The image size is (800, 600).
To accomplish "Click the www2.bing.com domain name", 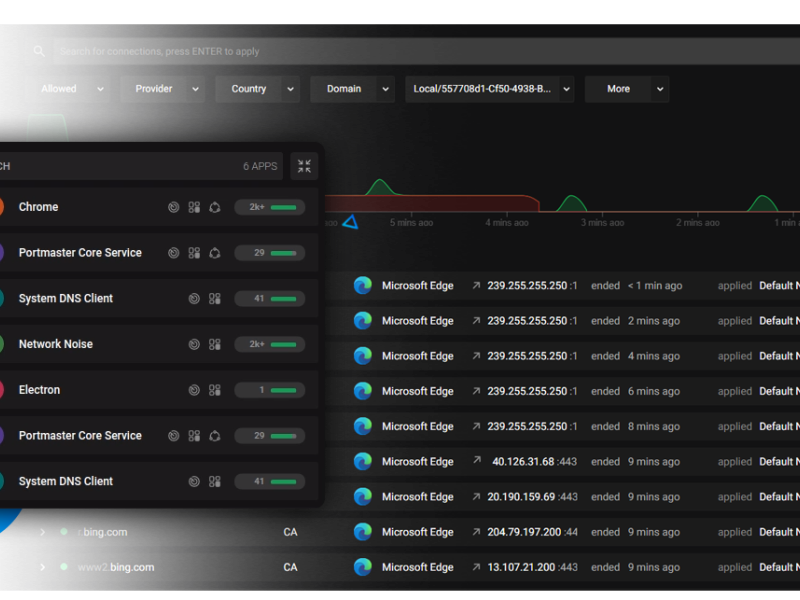I will coord(116,567).
